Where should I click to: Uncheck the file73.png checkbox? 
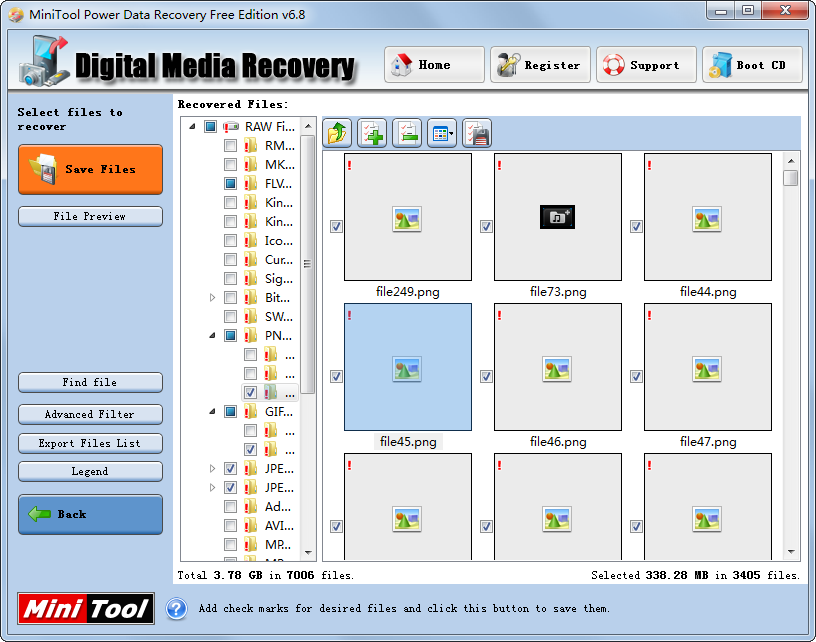point(486,226)
